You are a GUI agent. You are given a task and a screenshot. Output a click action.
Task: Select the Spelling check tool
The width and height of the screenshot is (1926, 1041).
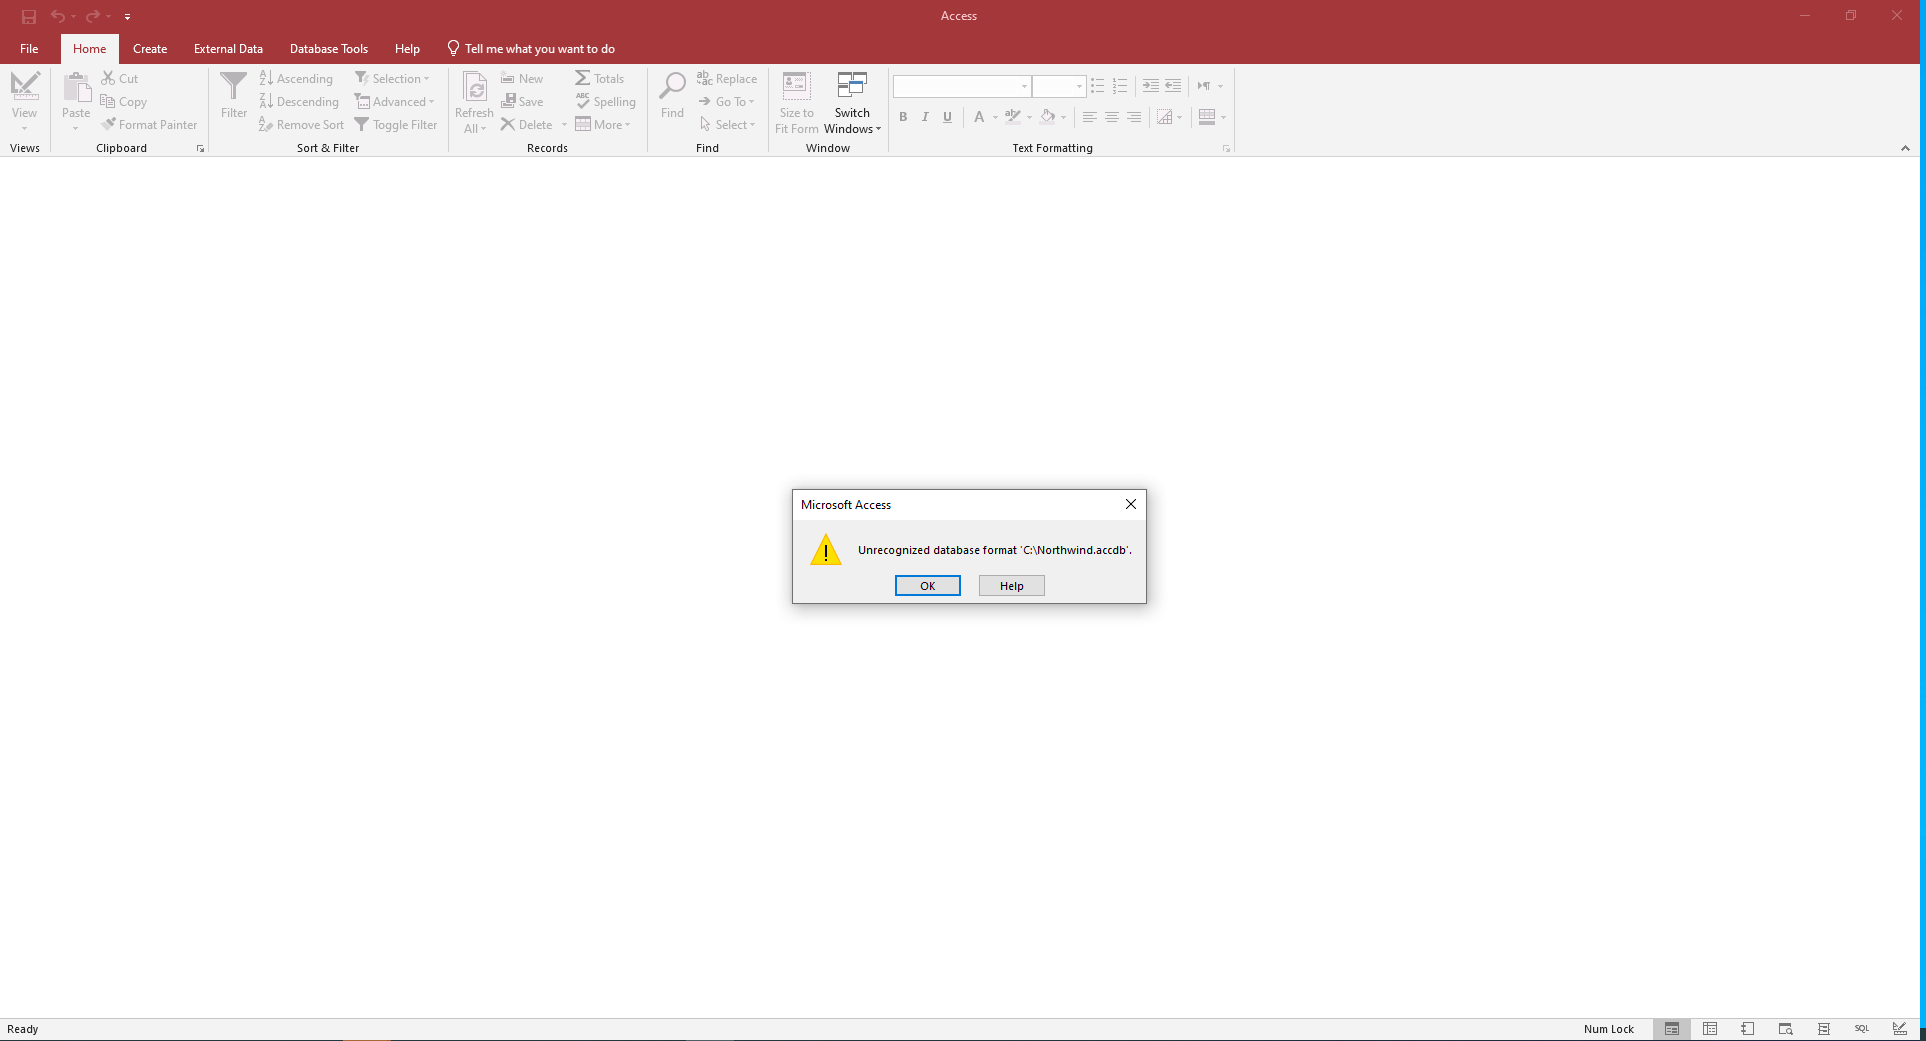click(605, 101)
